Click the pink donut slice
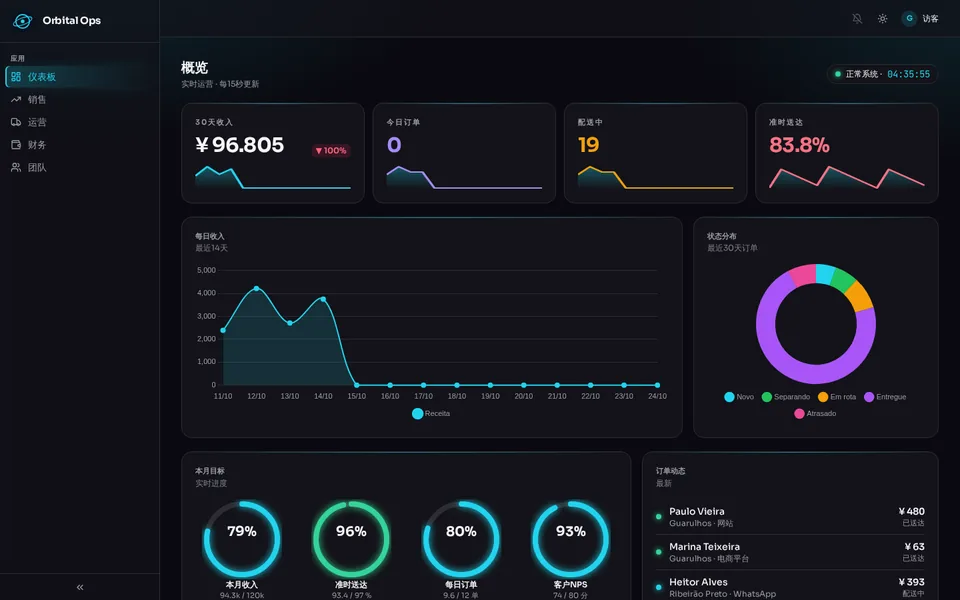Viewport: 960px width, 600px height. 802,275
